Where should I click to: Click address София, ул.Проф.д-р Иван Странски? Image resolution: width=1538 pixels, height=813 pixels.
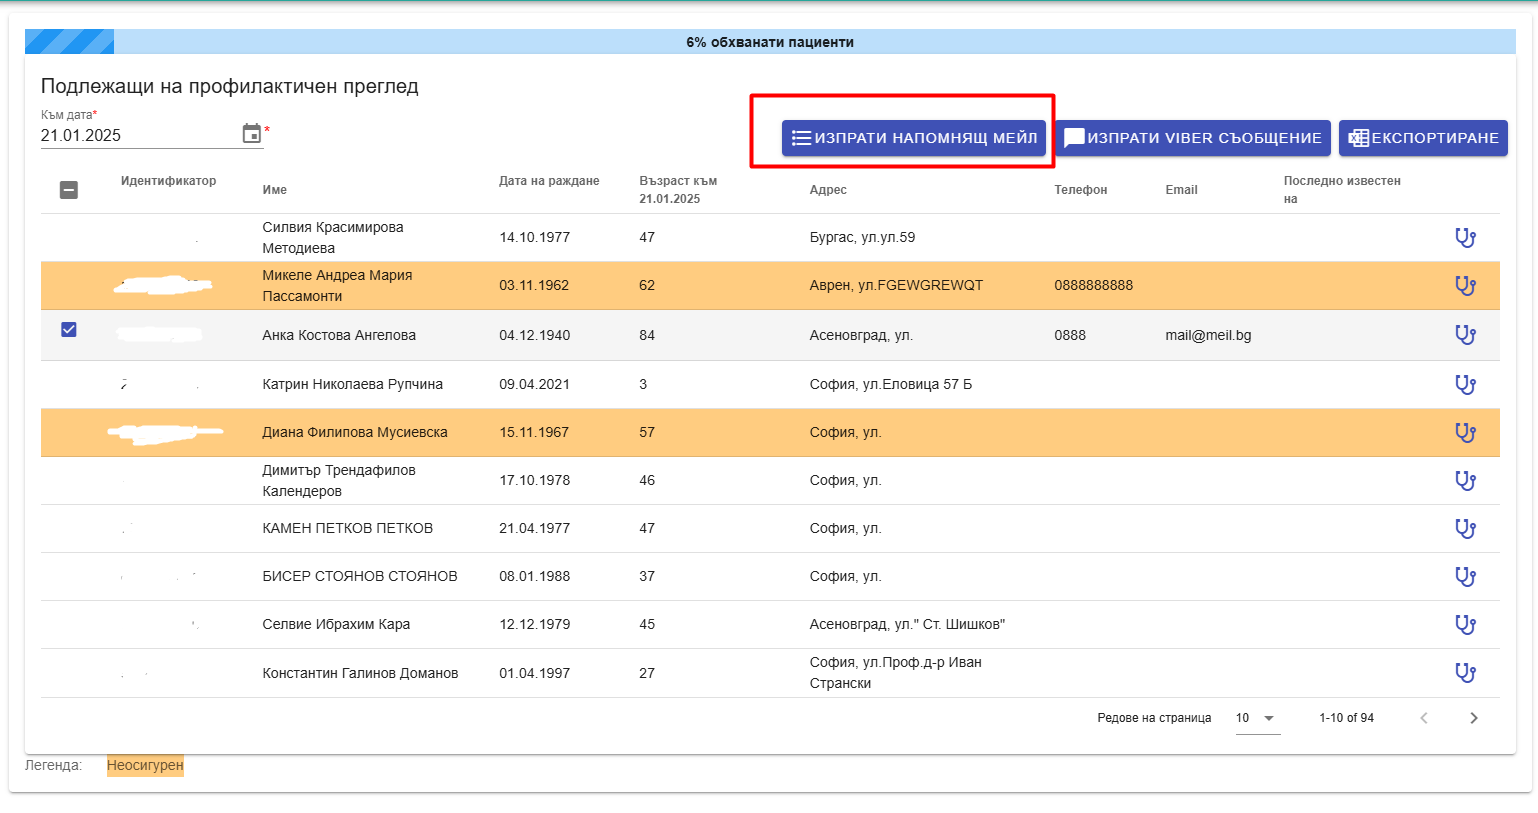pos(895,673)
